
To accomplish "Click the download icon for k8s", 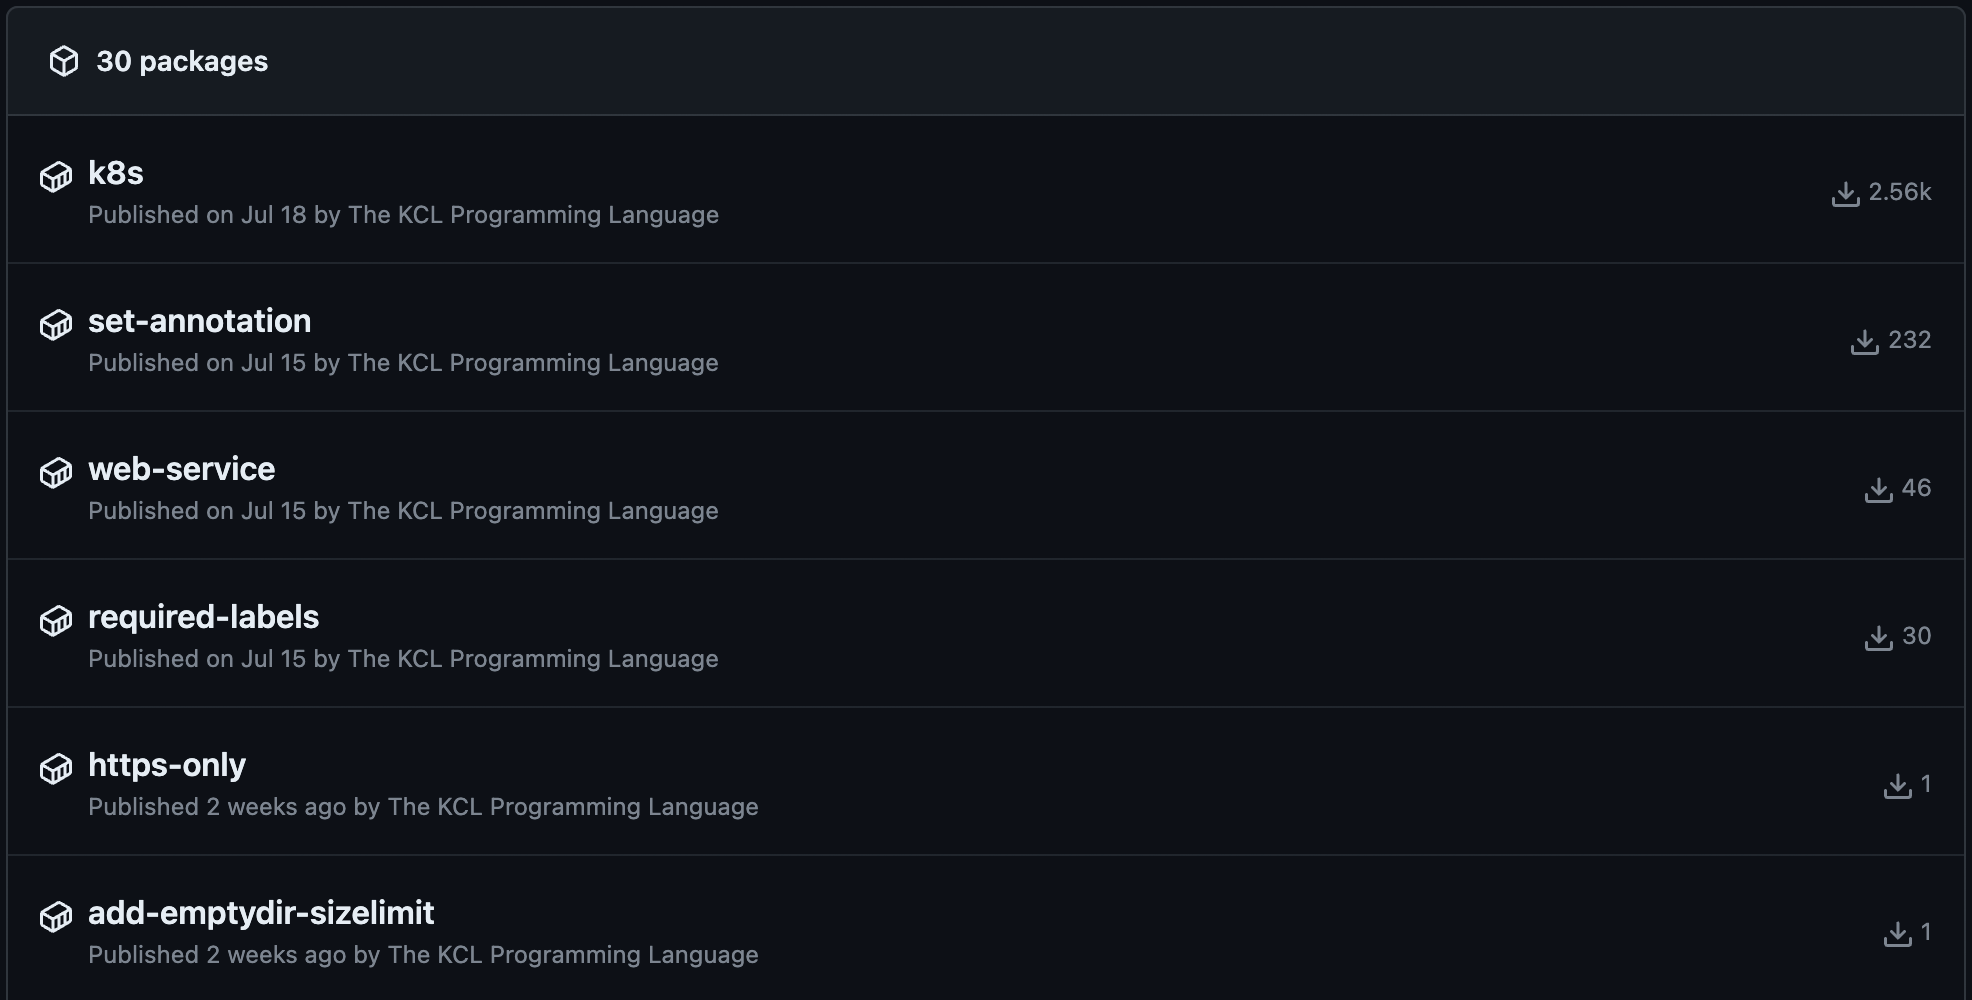I will 1845,193.
